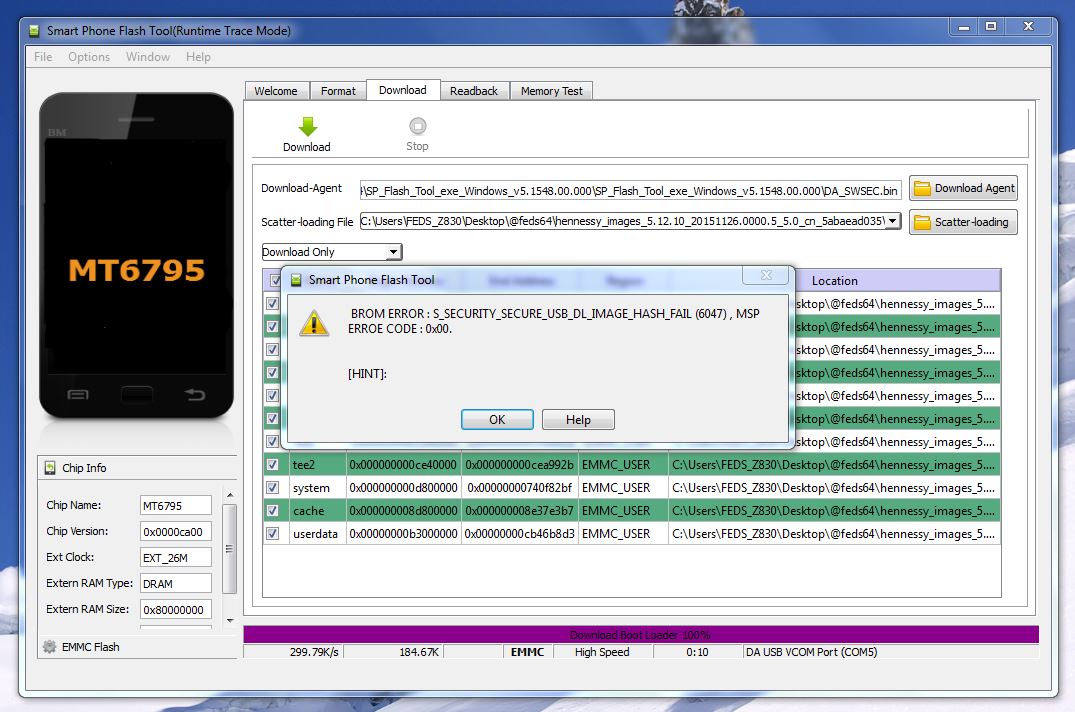This screenshot has width=1075, height=712.
Task: Open the Help menu
Action: (198, 57)
